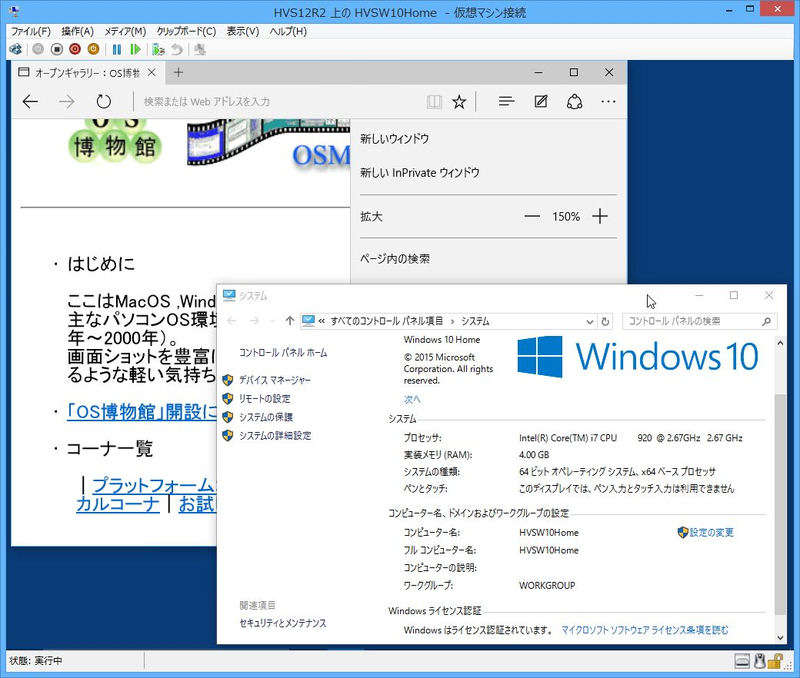Refresh the System control panel address bar
The height and width of the screenshot is (678, 800).
pyautogui.click(x=605, y=321)
